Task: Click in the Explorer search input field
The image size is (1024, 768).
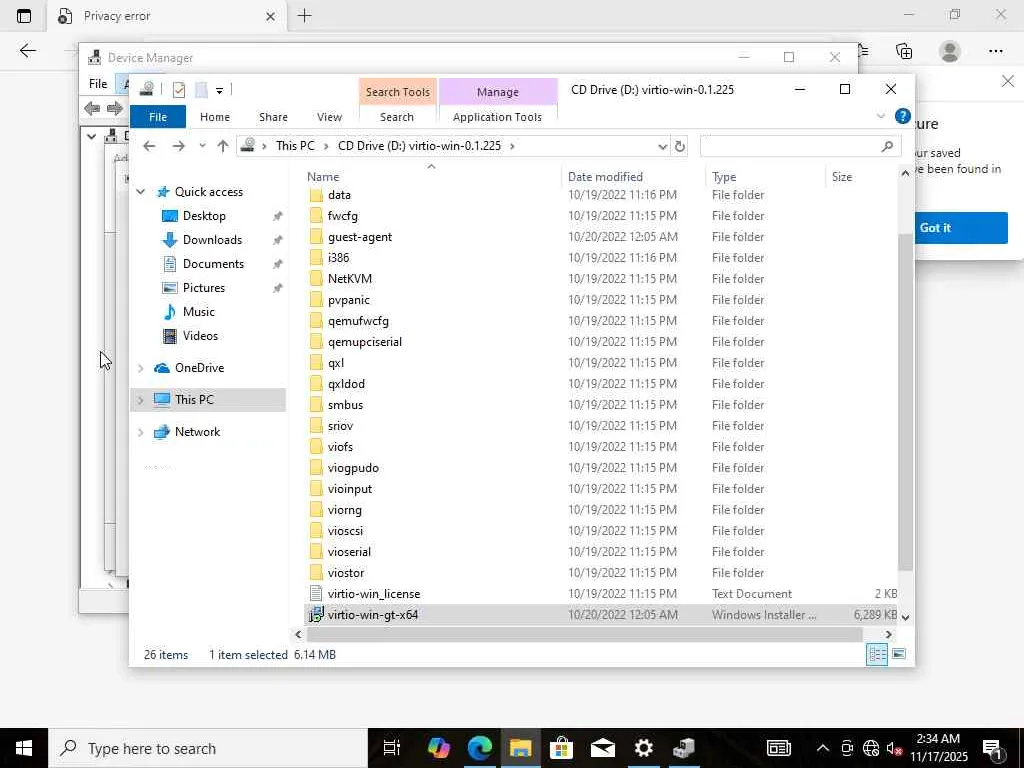Action: click(790, 146)
